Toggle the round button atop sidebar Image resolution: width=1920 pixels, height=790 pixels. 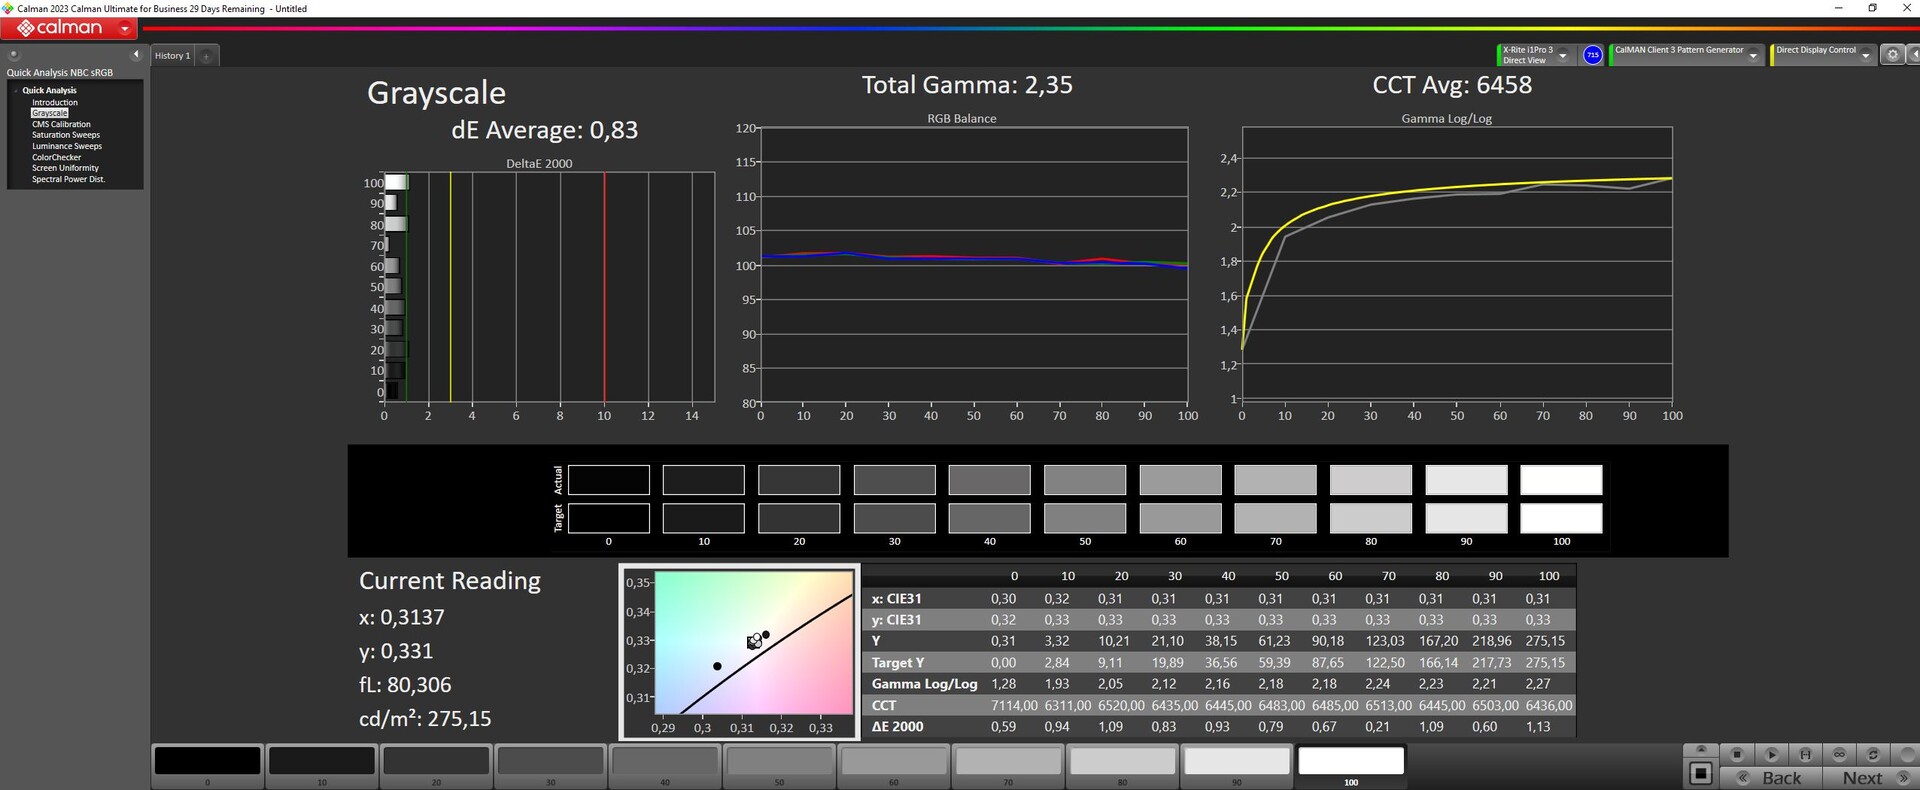(x=14, y=55)
